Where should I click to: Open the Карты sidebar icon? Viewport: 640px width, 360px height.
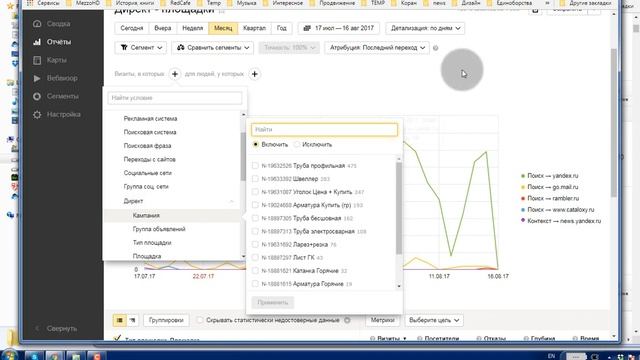[x=37, y=60]
